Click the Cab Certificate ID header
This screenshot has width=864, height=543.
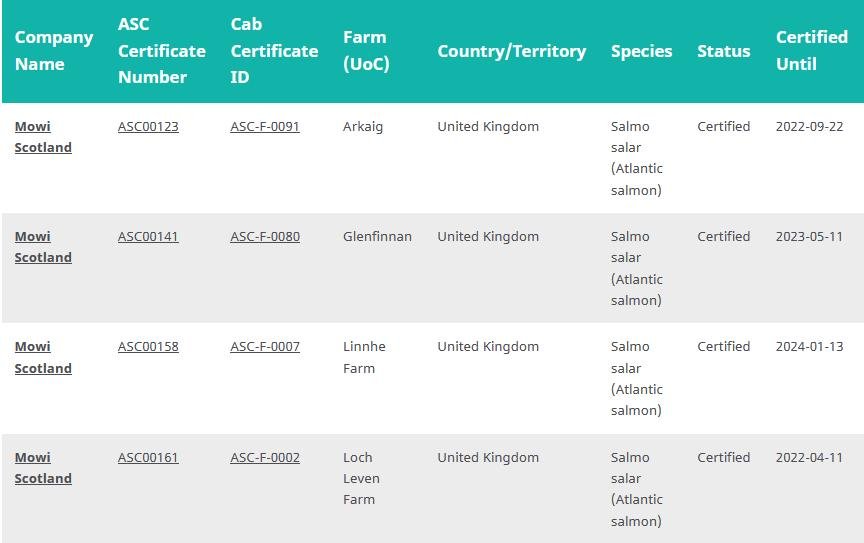tap(274, 51)
